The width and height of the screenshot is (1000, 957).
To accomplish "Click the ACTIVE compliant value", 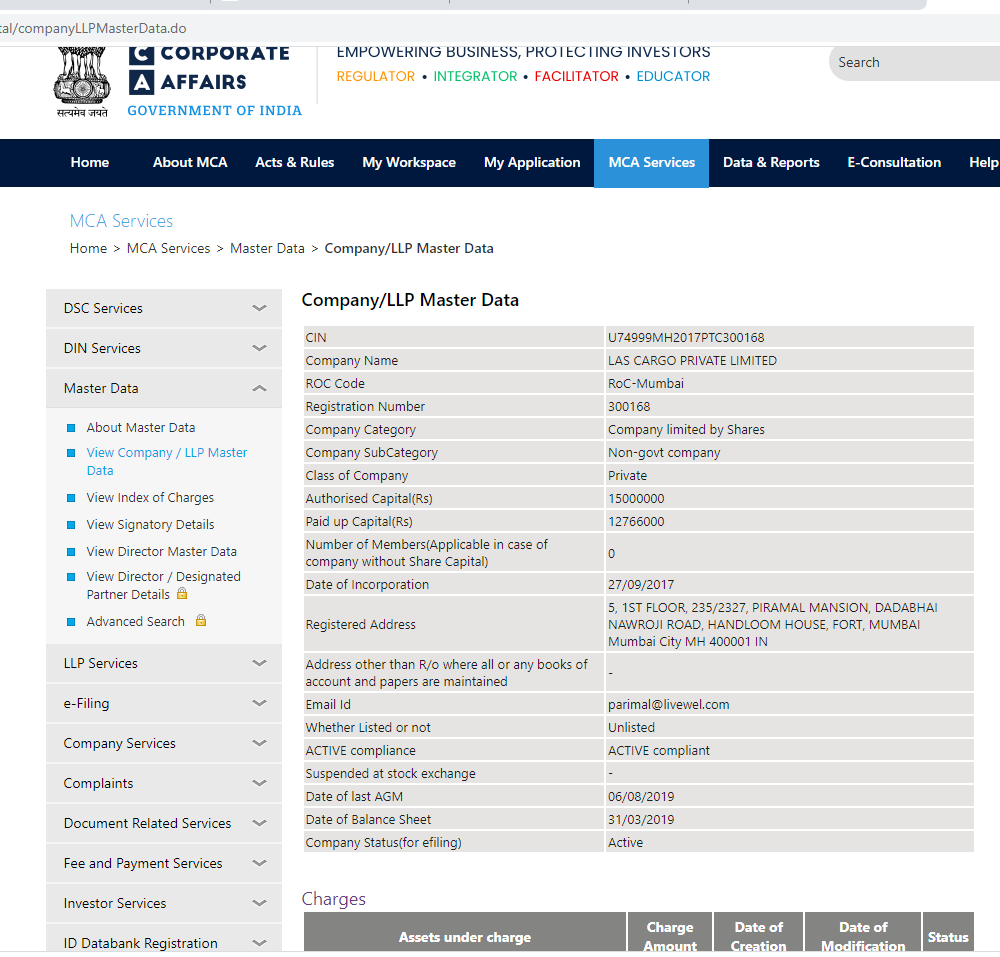I will pos(659,750).
